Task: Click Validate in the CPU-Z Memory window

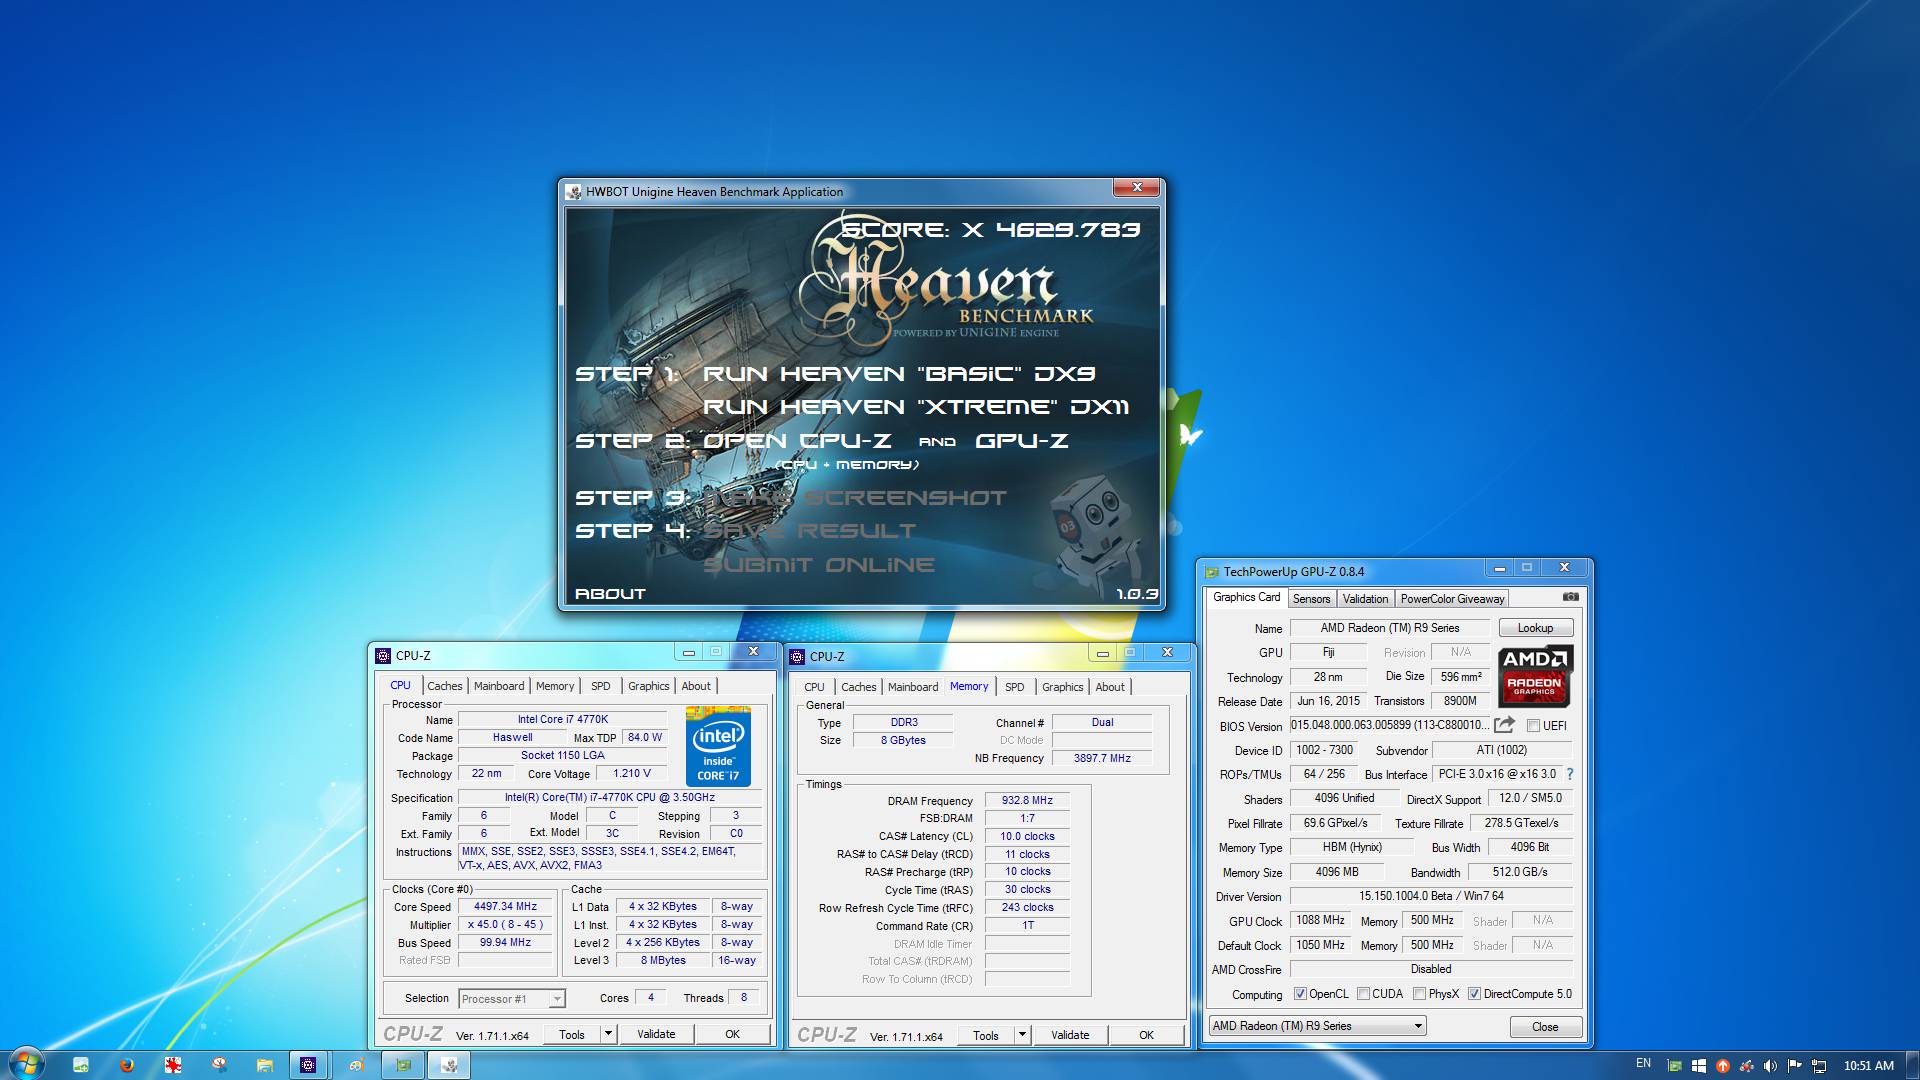Action: 1070,1035
